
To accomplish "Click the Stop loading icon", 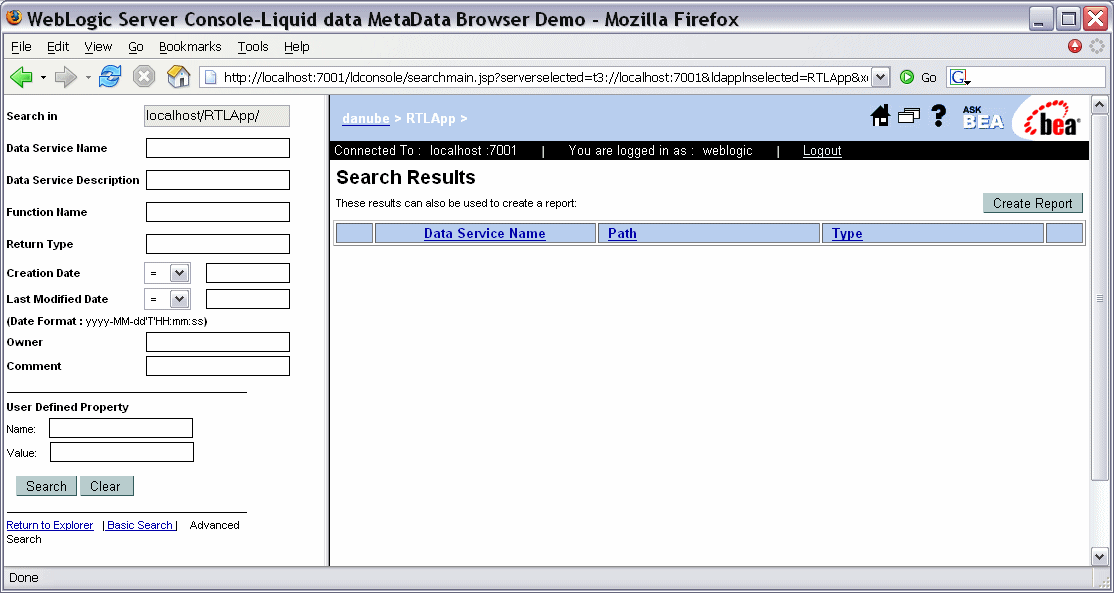I will [x=144, y=77].
